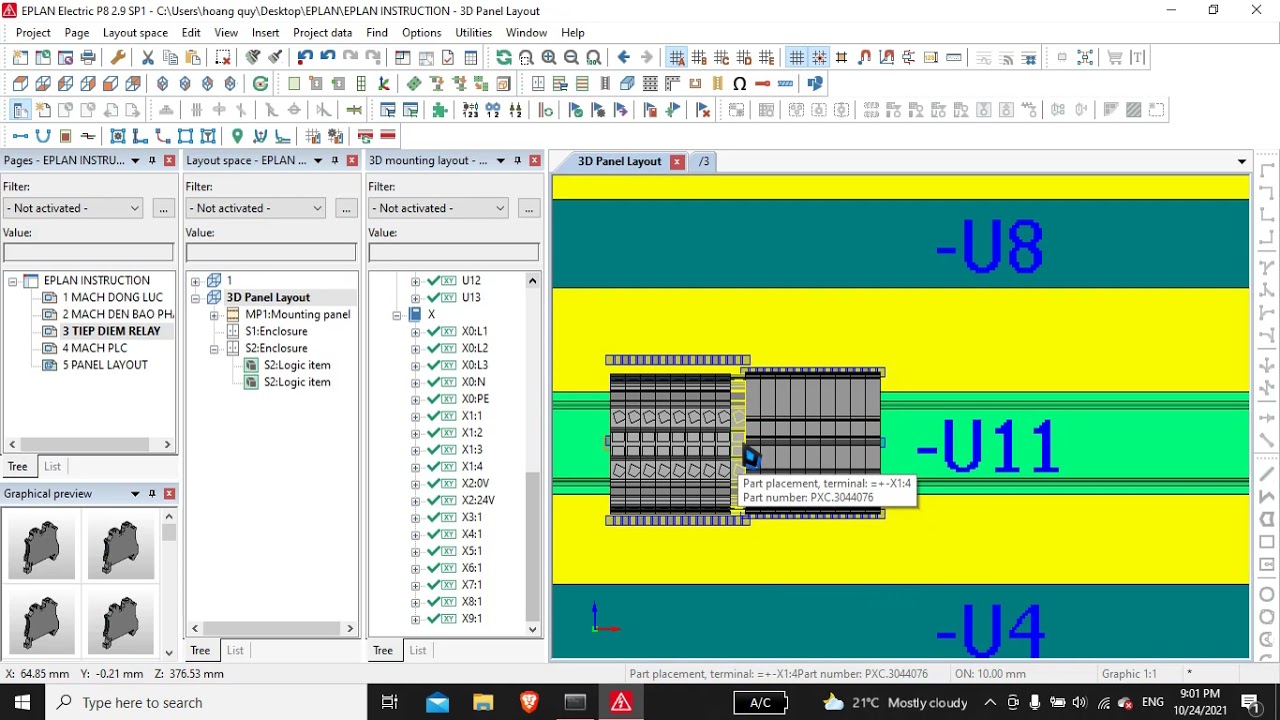Screen dimensions: 1280x720
Task: Open the editor tab list dropdown arrow
Action: [1242, 161]
